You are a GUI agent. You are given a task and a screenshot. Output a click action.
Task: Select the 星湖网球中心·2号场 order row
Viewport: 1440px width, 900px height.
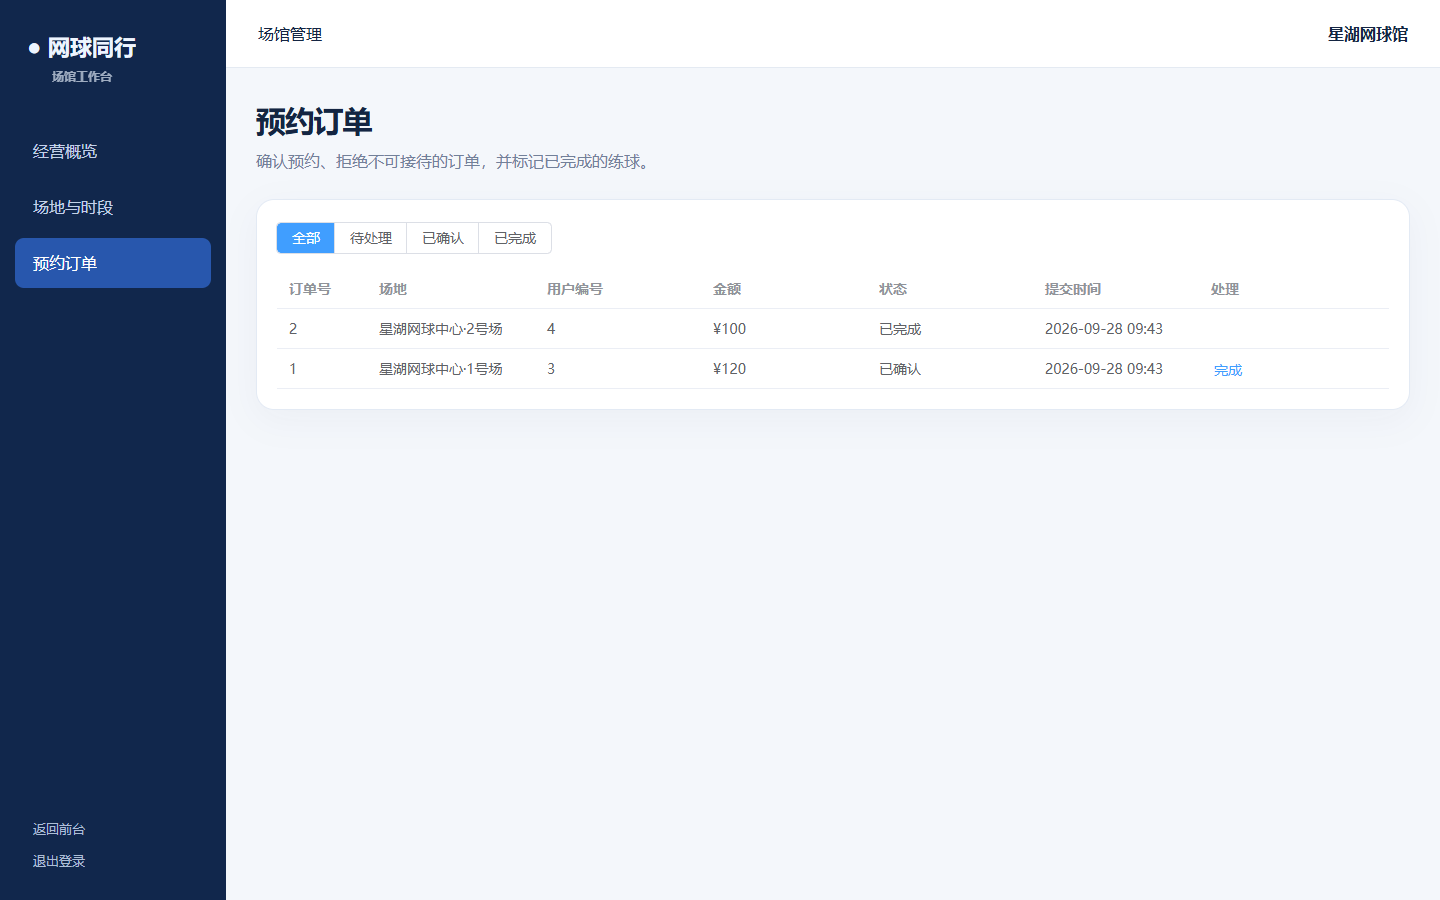(x=832, y=329)
